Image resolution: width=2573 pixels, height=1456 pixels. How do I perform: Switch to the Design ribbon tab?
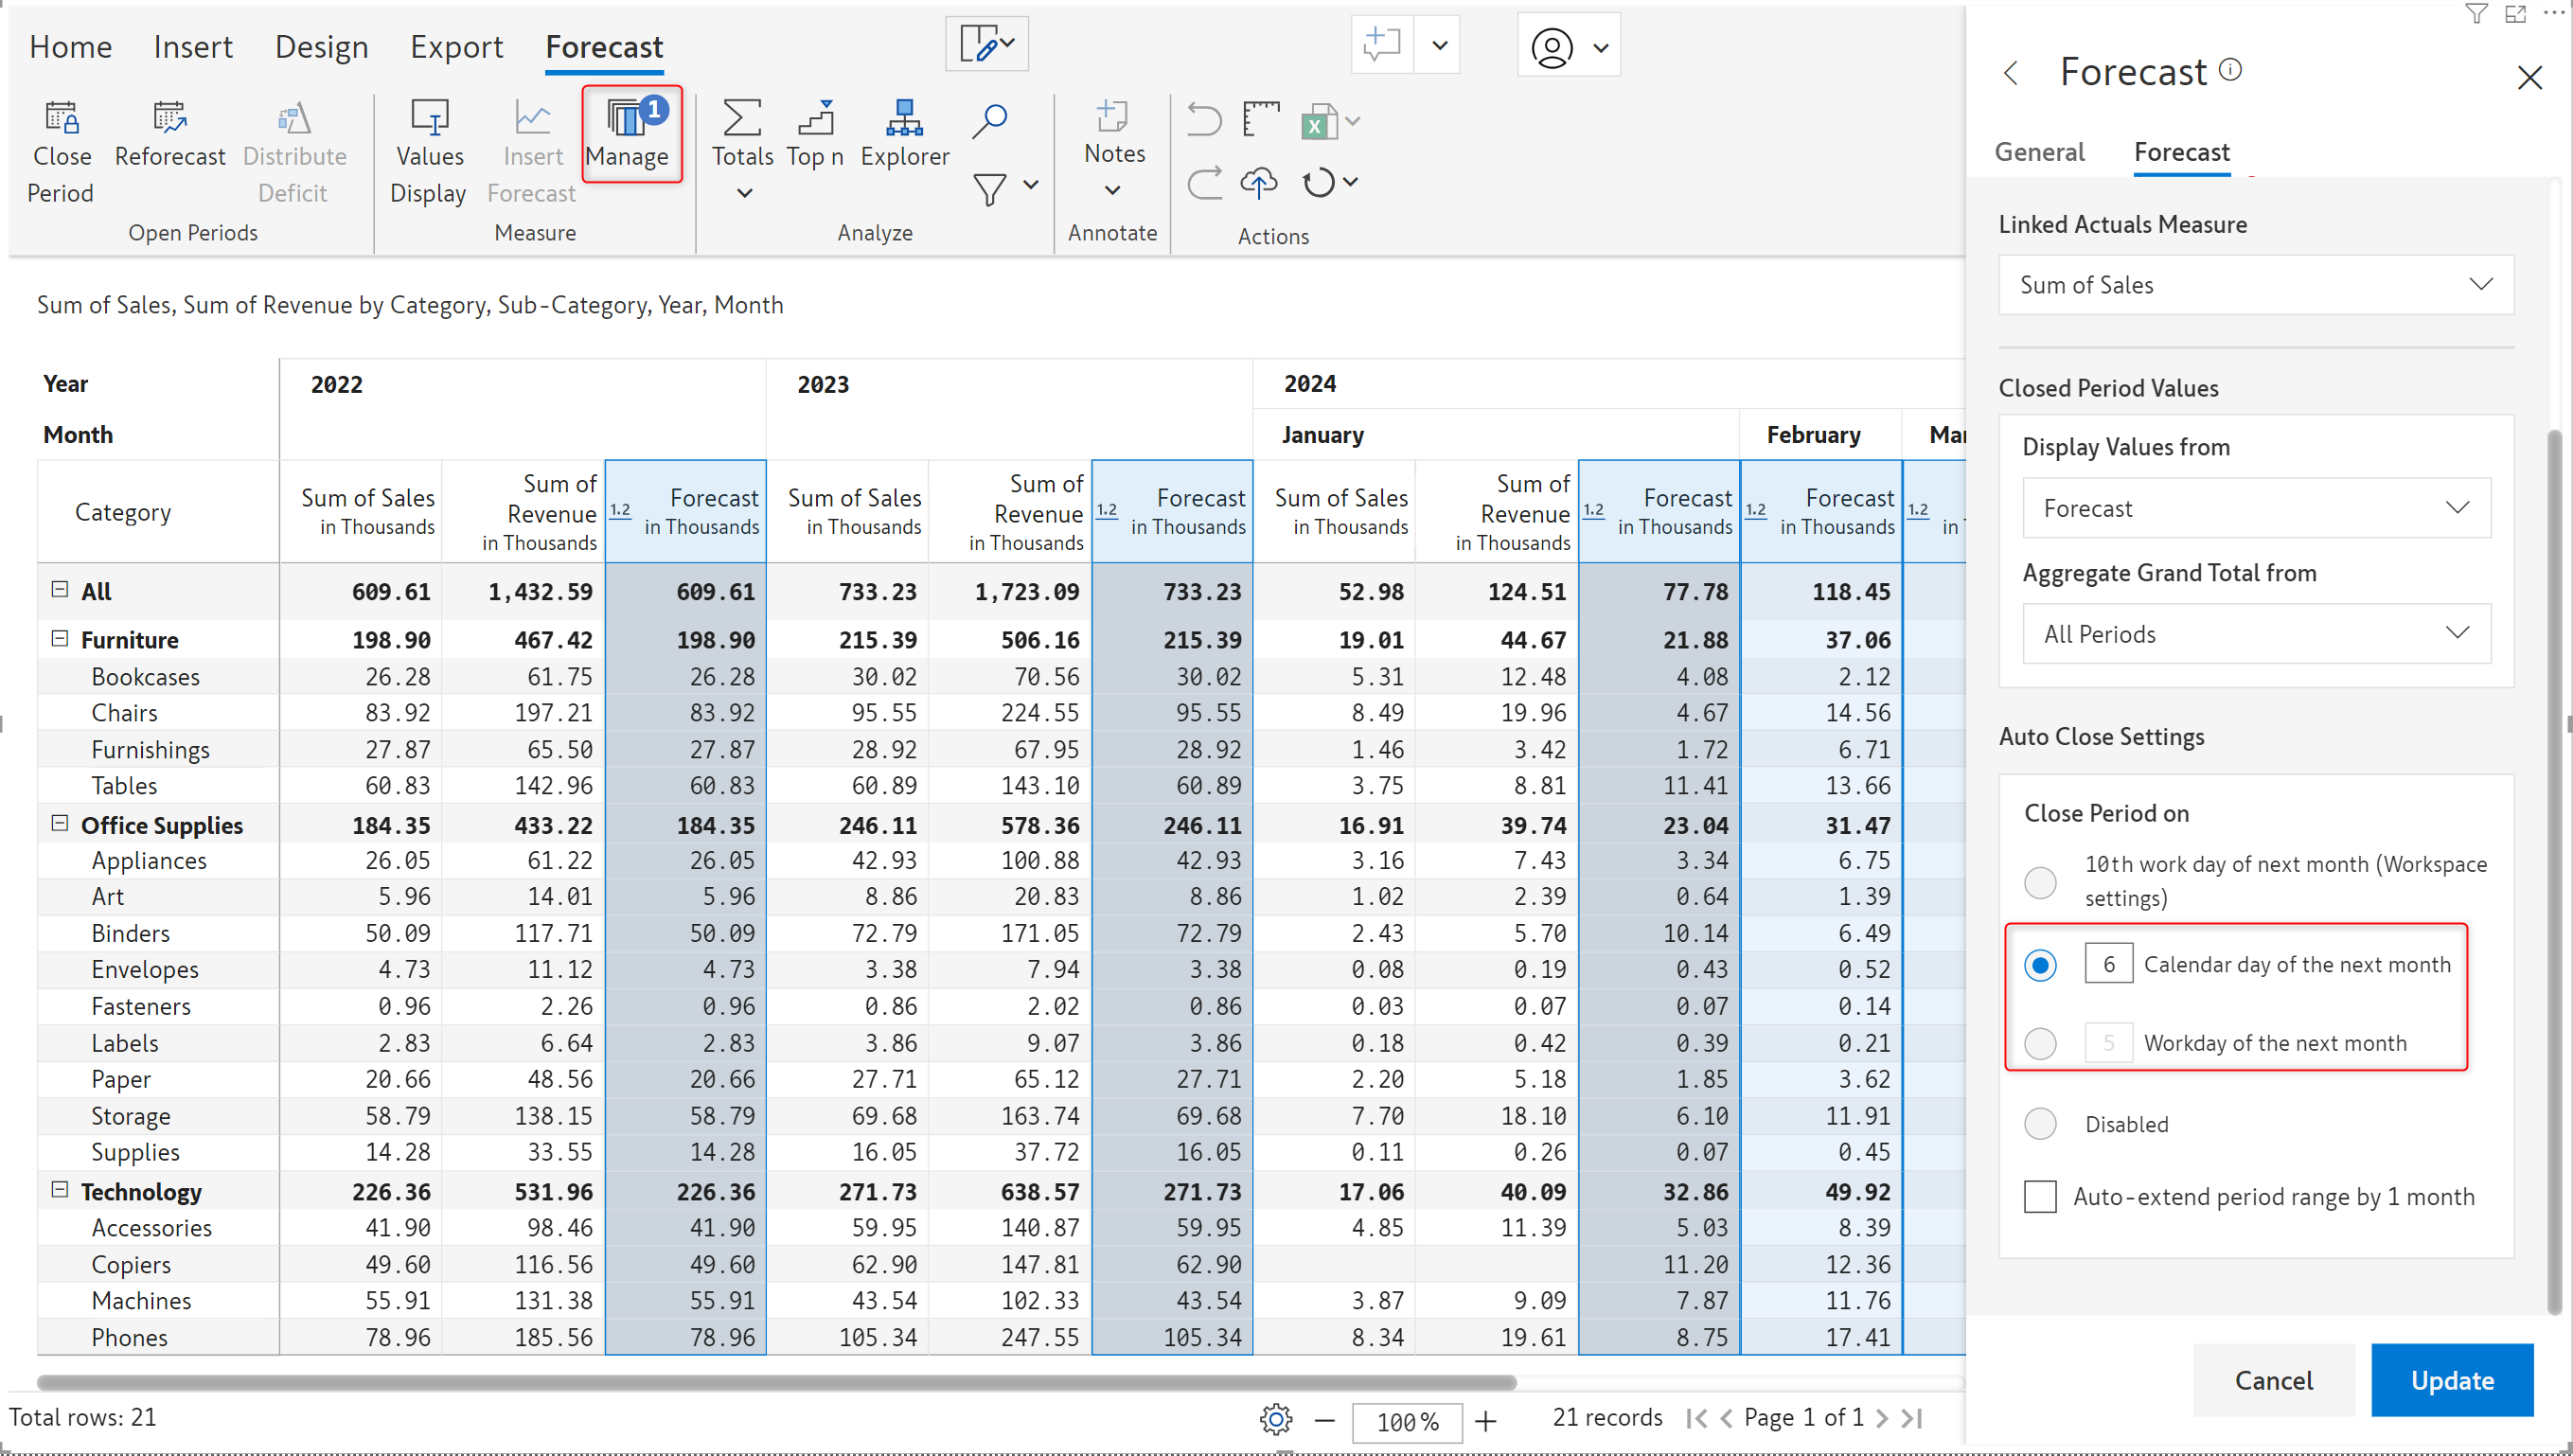[x=321, y=47]
